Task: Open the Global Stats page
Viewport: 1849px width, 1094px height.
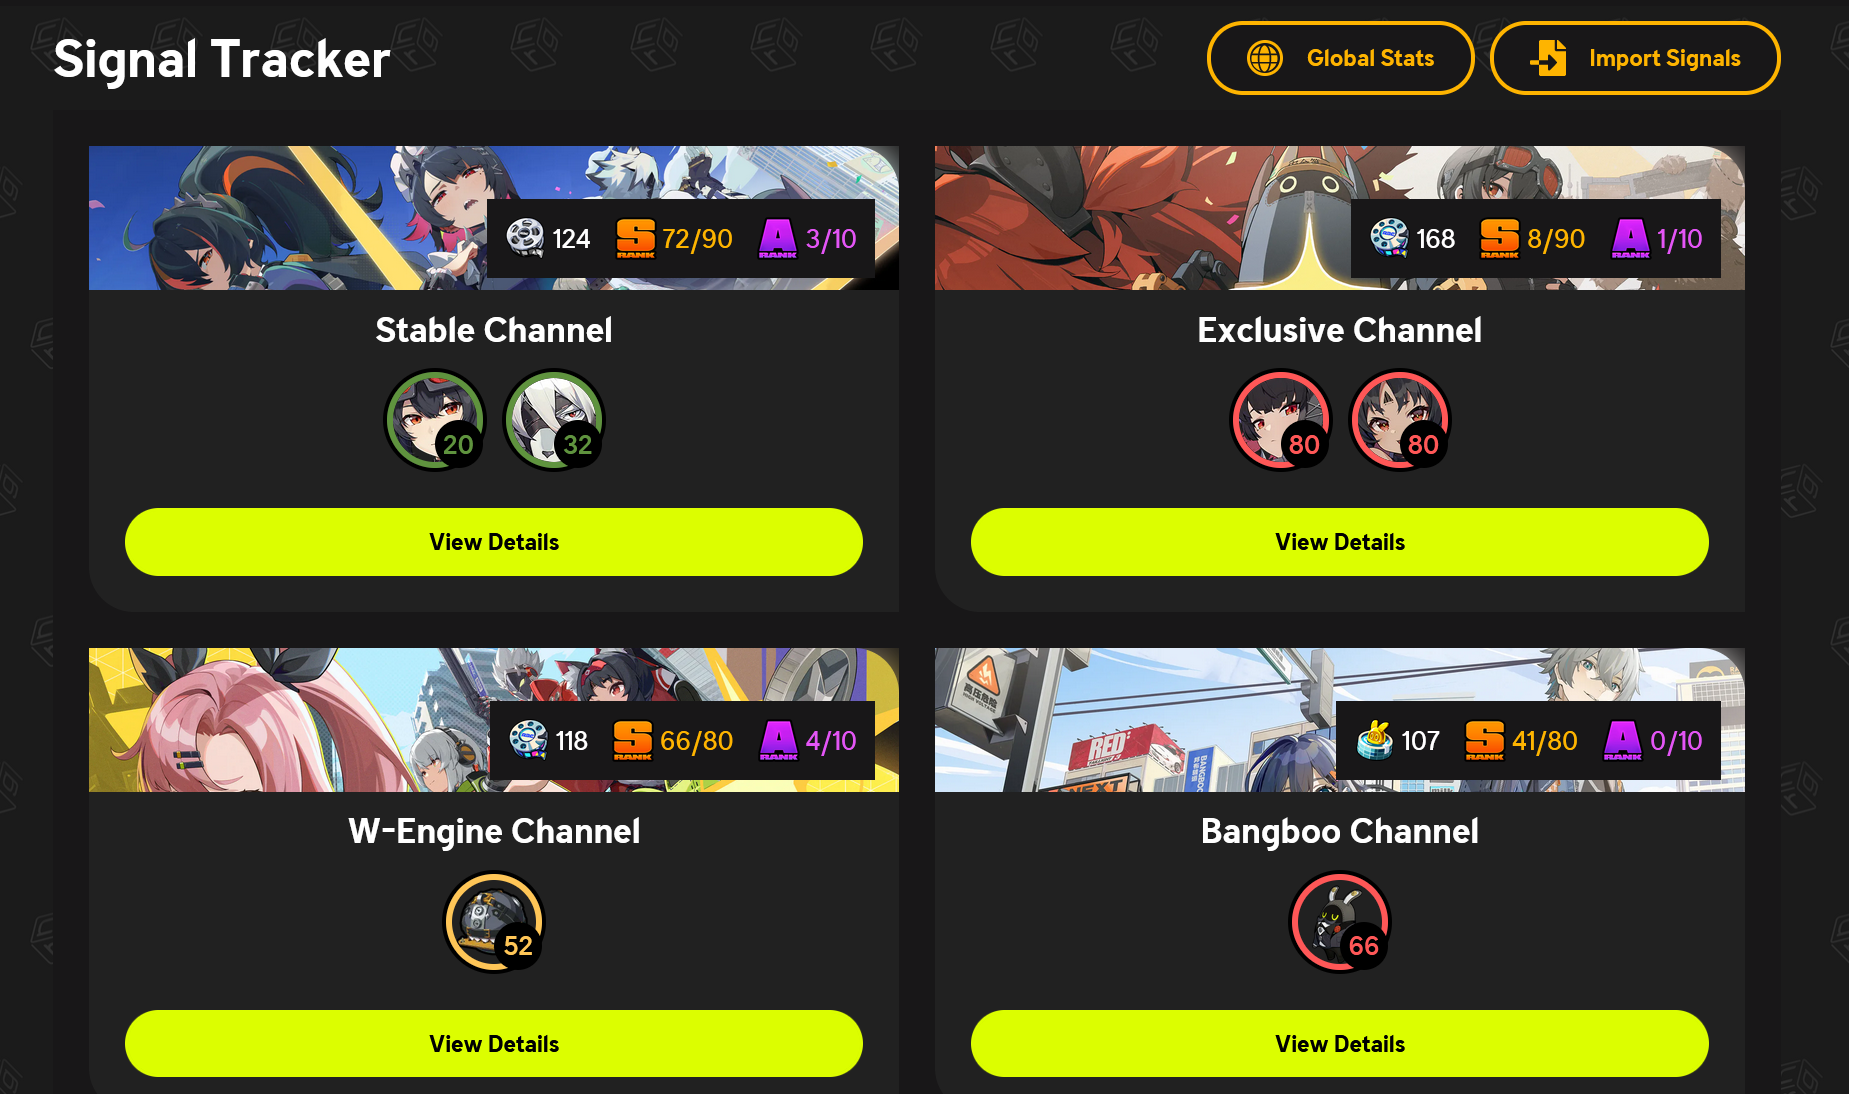Action: pyautogui.click(x=1341, y=58)
